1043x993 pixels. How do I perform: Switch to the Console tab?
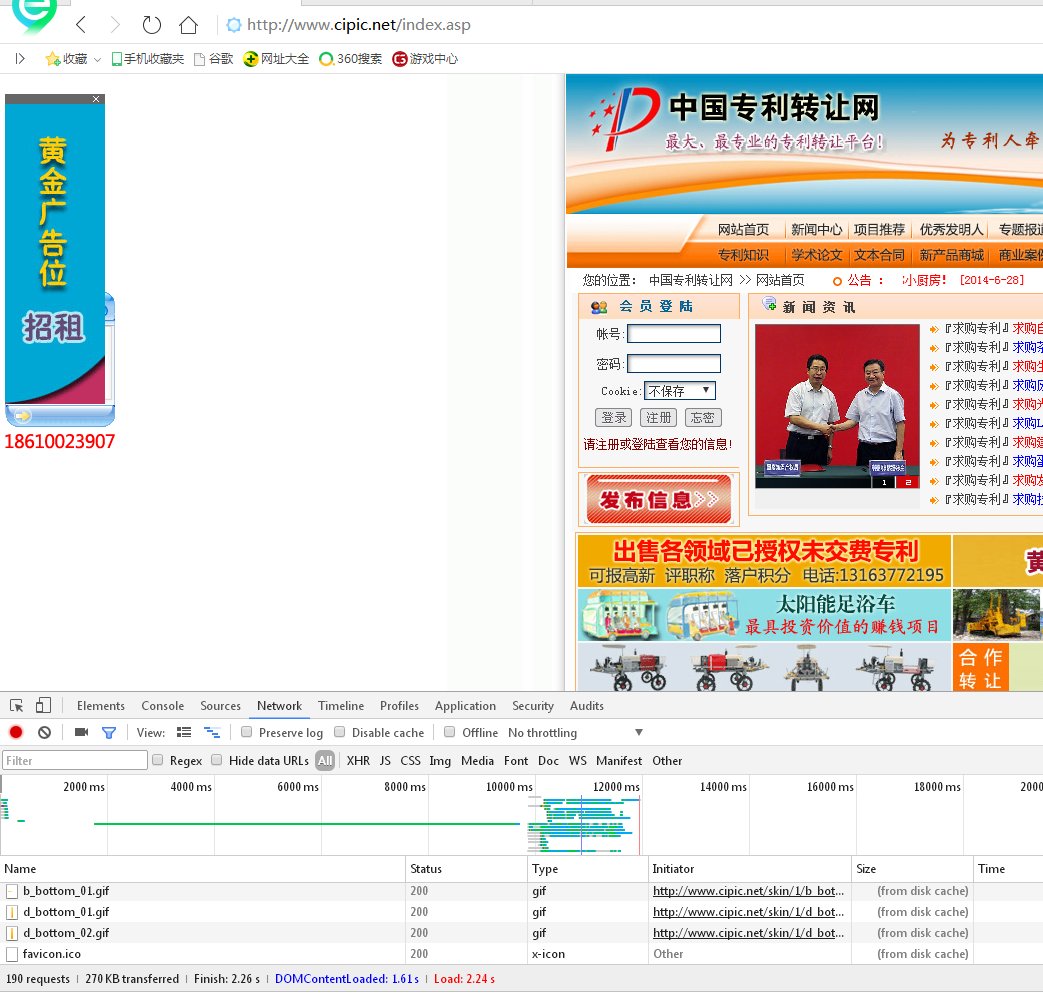pos(162,706)
